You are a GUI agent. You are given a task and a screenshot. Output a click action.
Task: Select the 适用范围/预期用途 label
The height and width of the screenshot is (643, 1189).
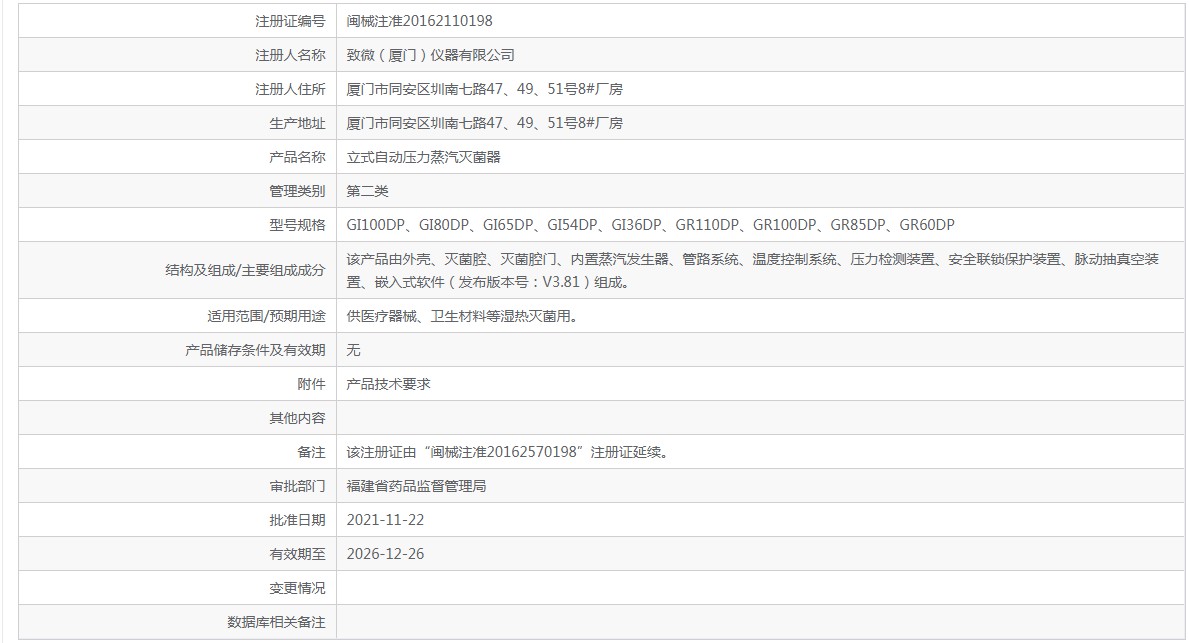click(266, 316)
